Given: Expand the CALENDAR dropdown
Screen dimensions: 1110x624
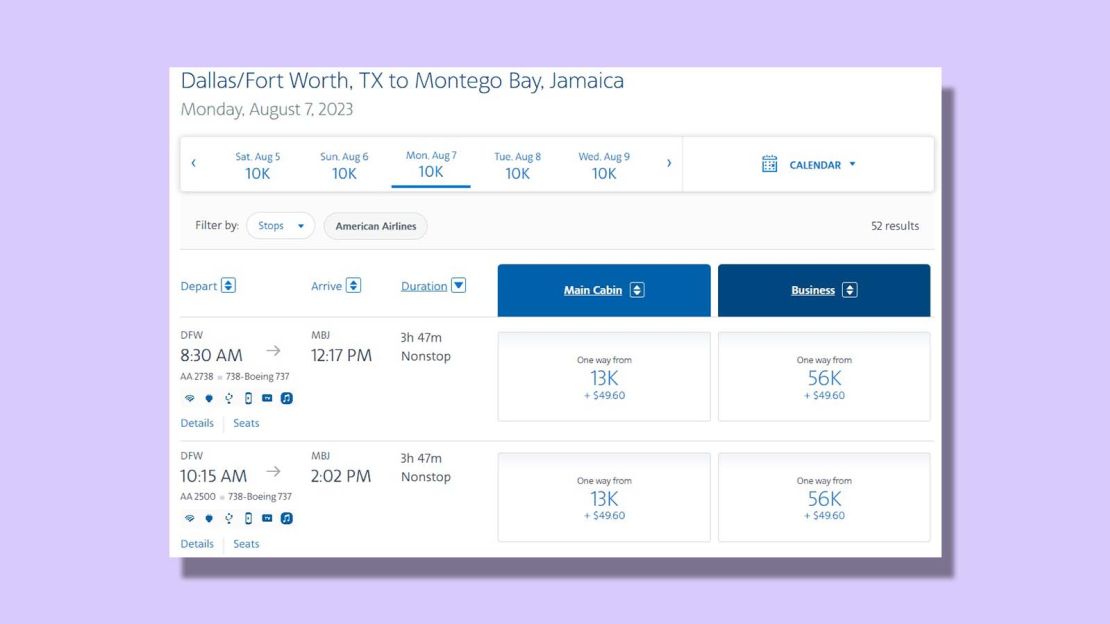Looking at the screenshot, I should tap(808, 164).
